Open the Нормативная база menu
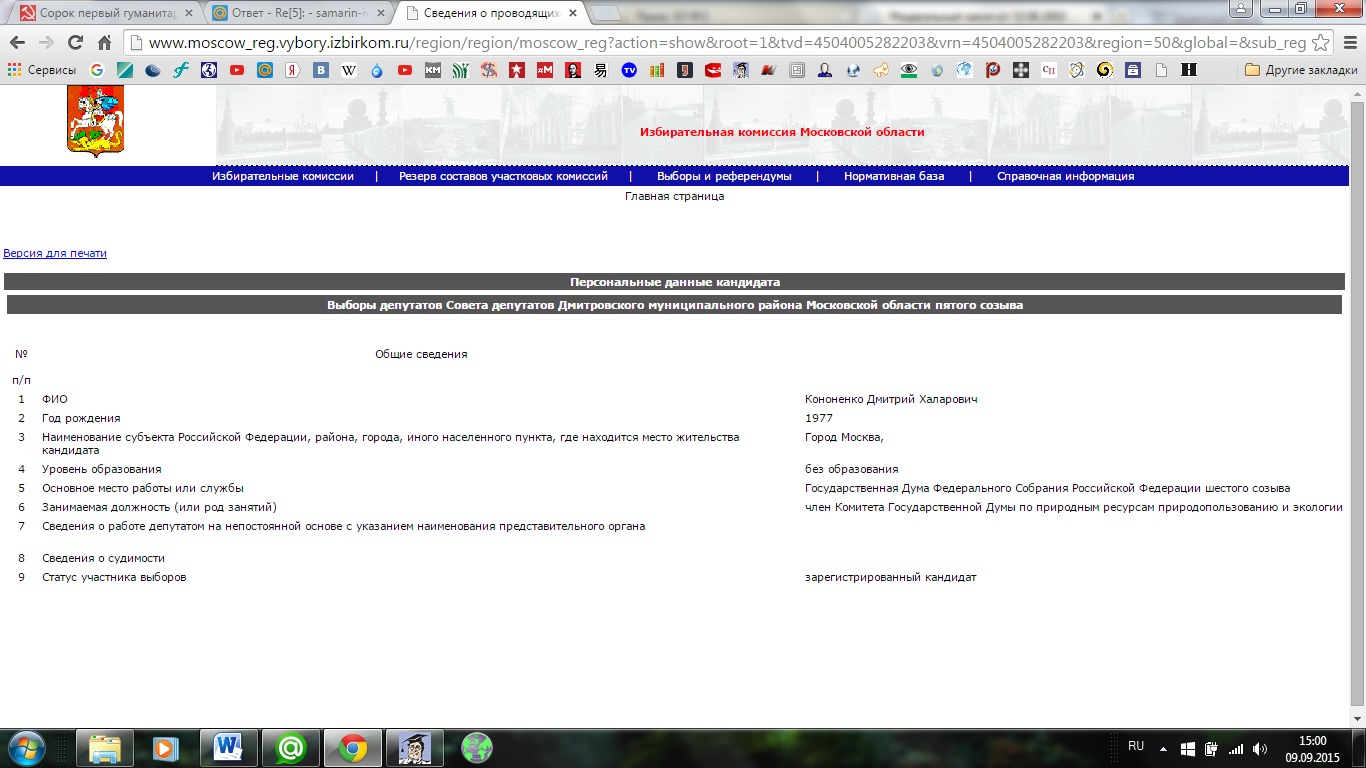This screenshot has width=1366, height=768. tap(894, 176)
